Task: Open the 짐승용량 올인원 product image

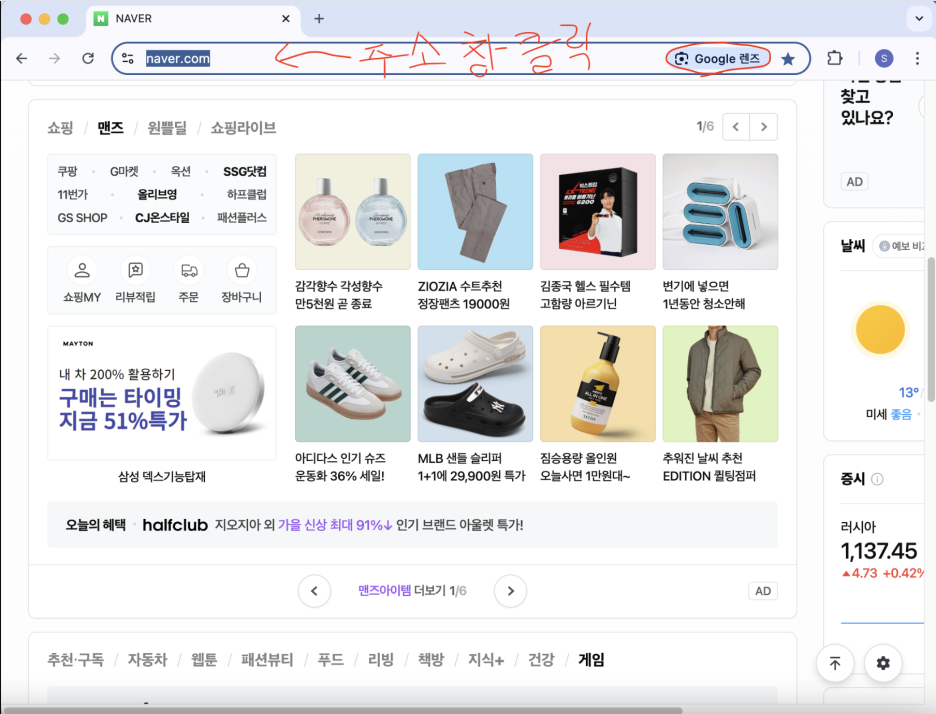Action: (598, 384)
